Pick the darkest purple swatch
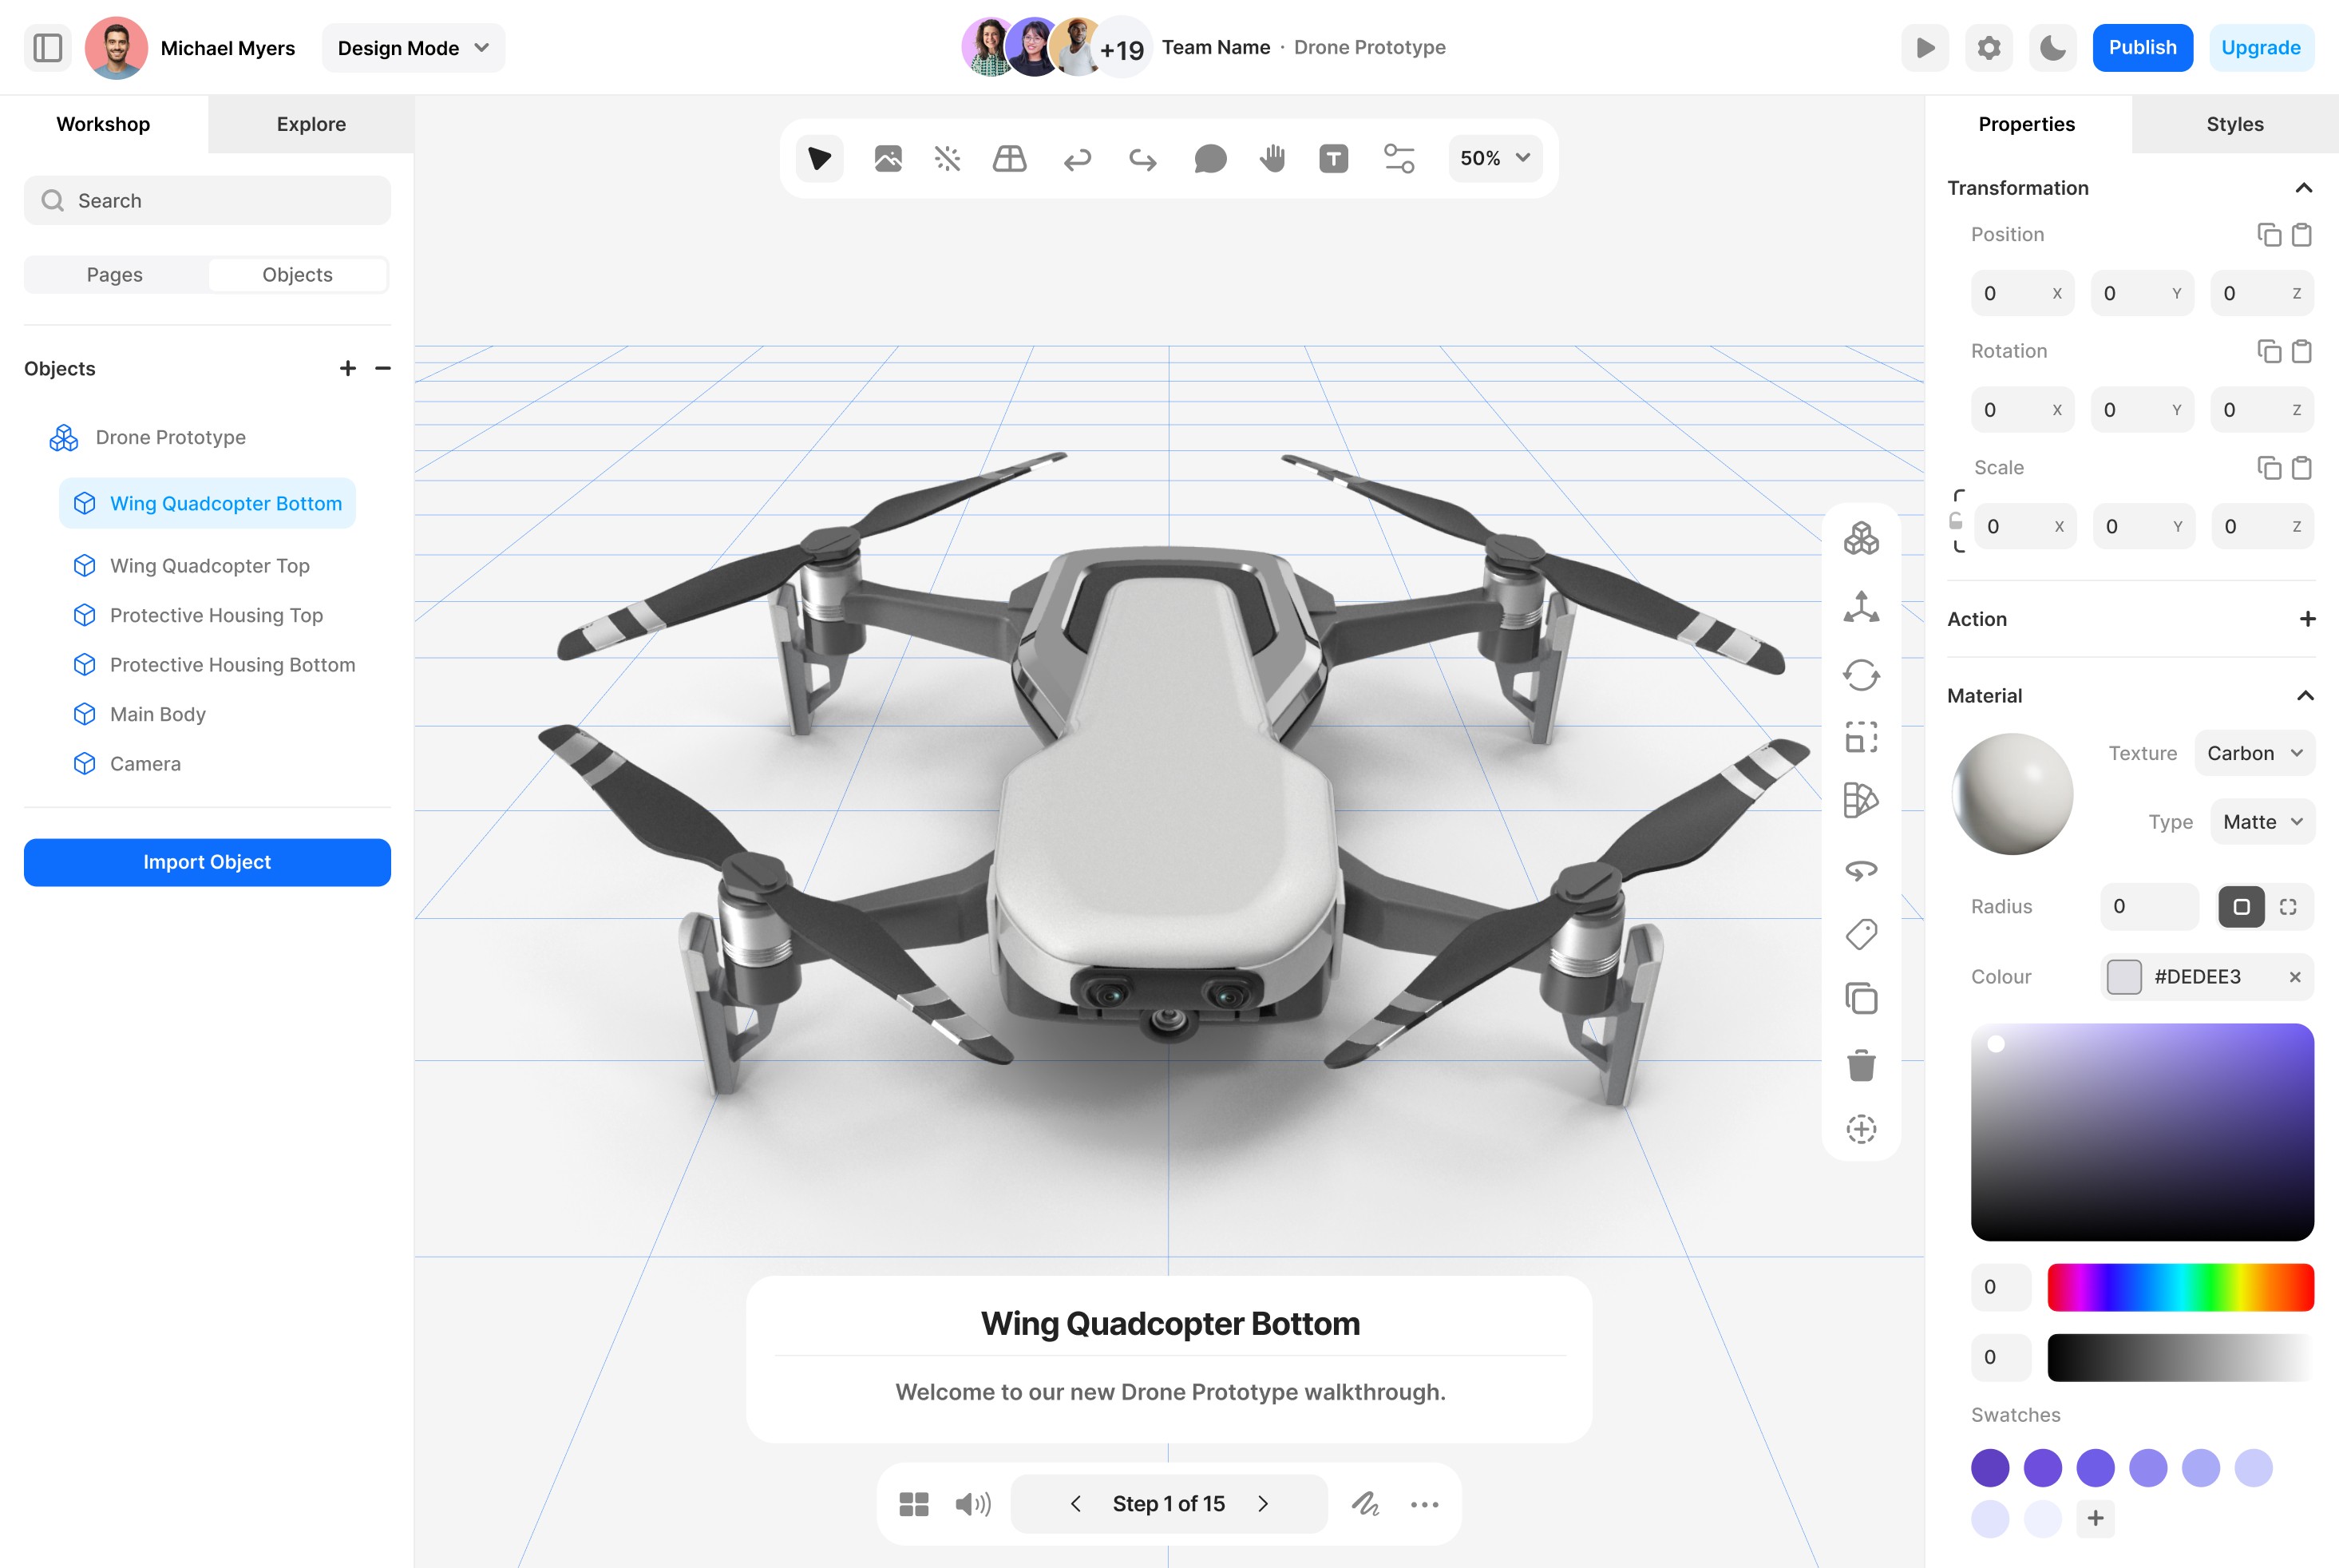 click(x=1989, y=1467)
